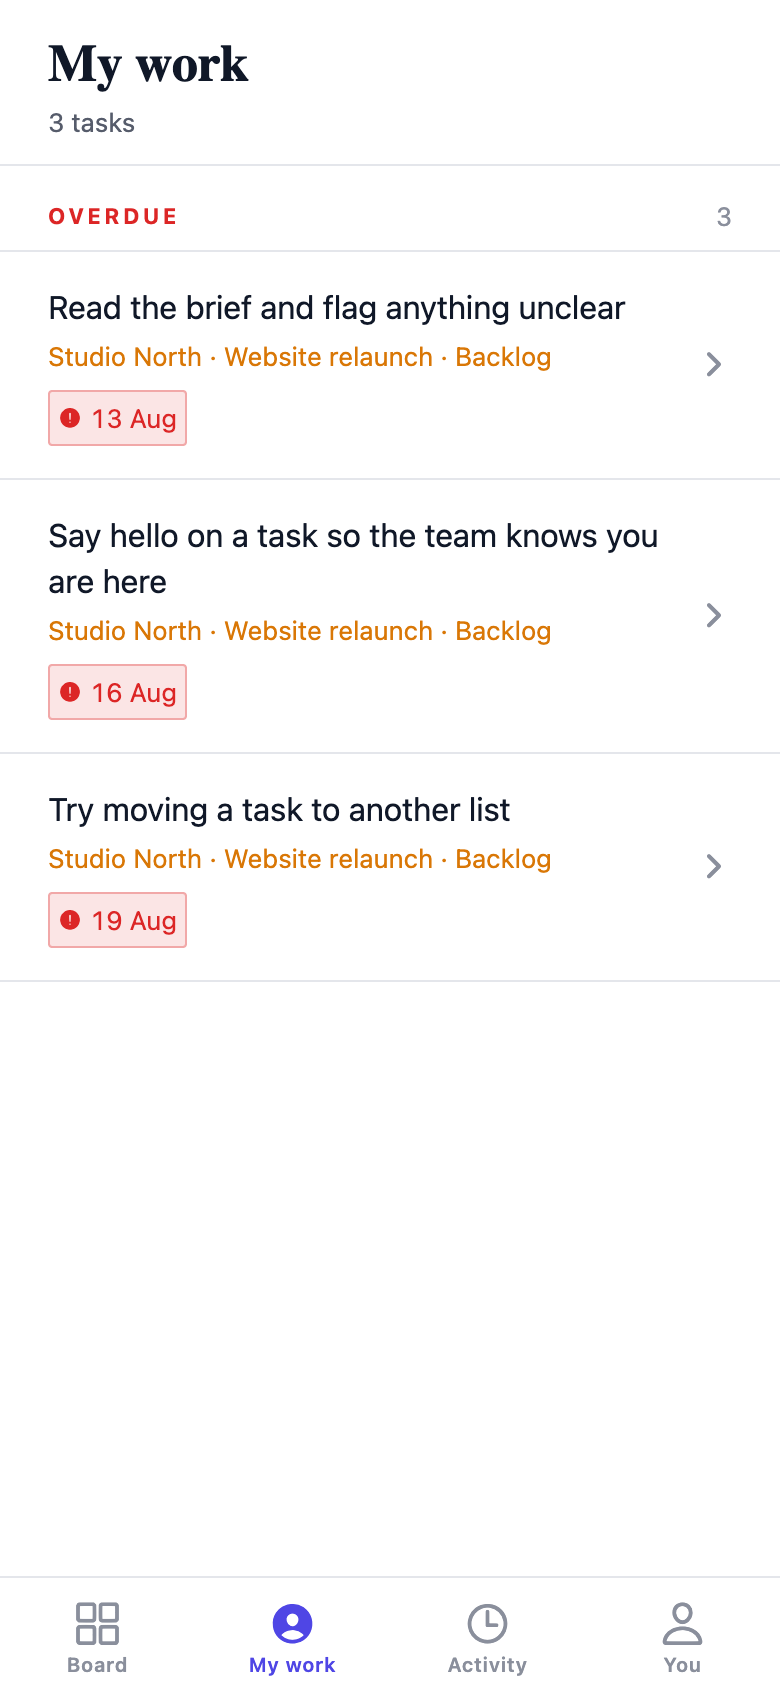The image size is (780, 1688).
Task: Click the overdue alert icon on 19 Aug
Action: [70, 920]
